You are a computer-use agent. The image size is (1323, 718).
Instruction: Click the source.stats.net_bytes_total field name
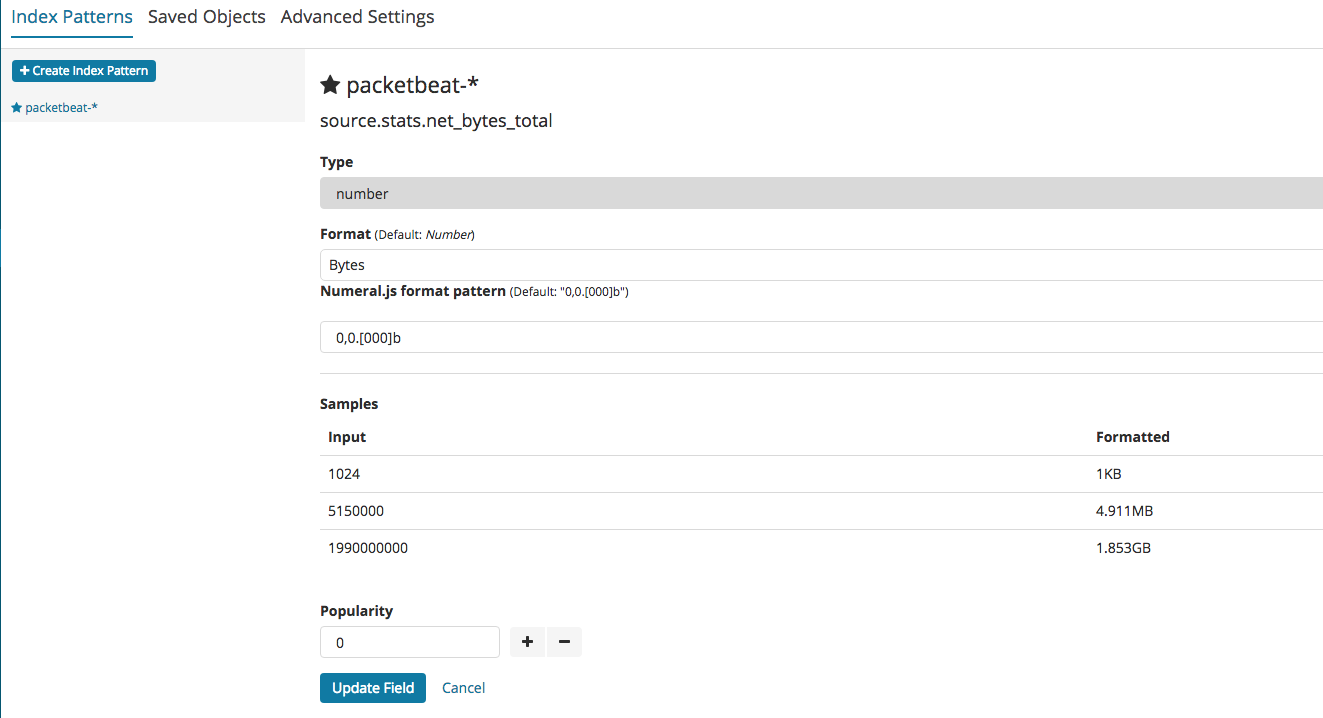coord(436,121)
